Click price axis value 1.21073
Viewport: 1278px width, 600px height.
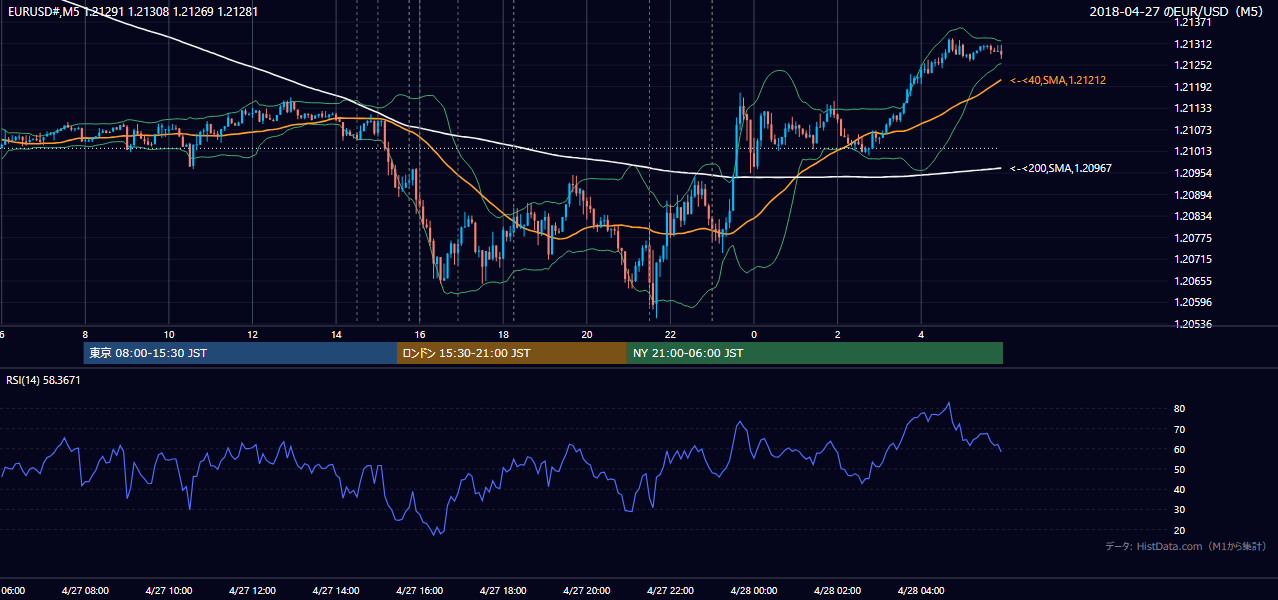1194,130
